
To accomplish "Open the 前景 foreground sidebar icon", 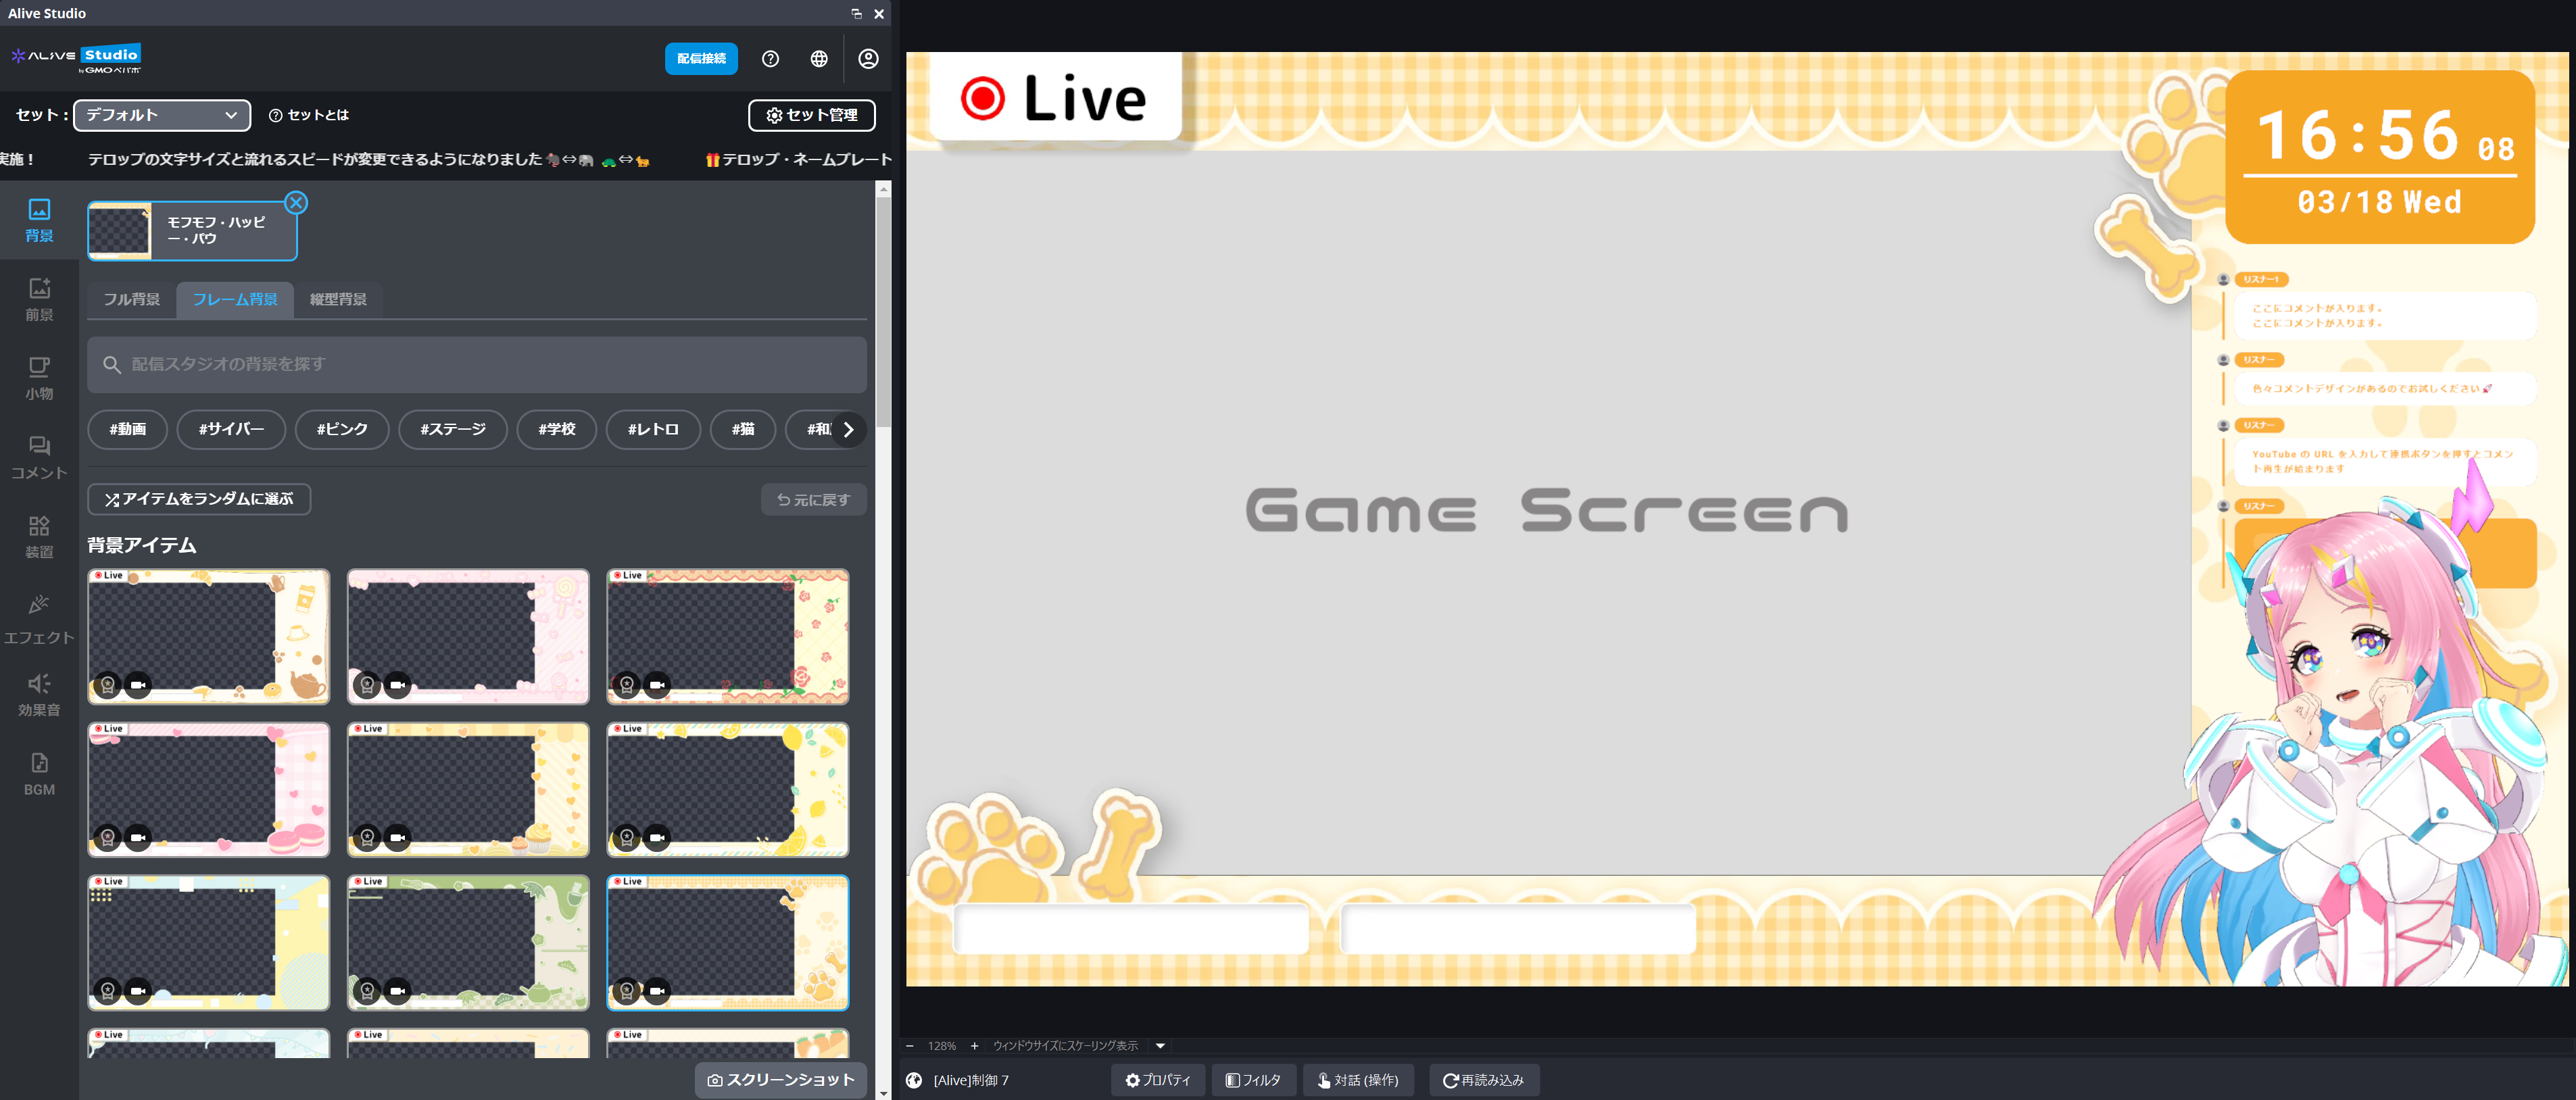I will (39, 299).
